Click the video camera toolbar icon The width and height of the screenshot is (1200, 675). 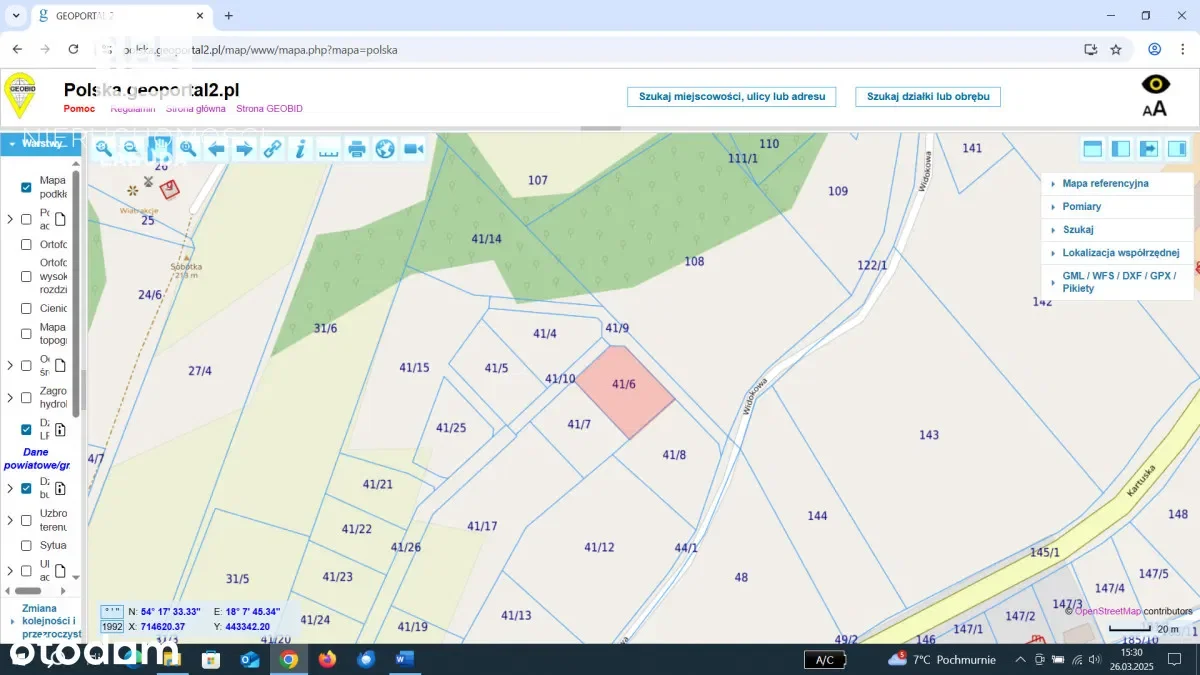(414, 149)
